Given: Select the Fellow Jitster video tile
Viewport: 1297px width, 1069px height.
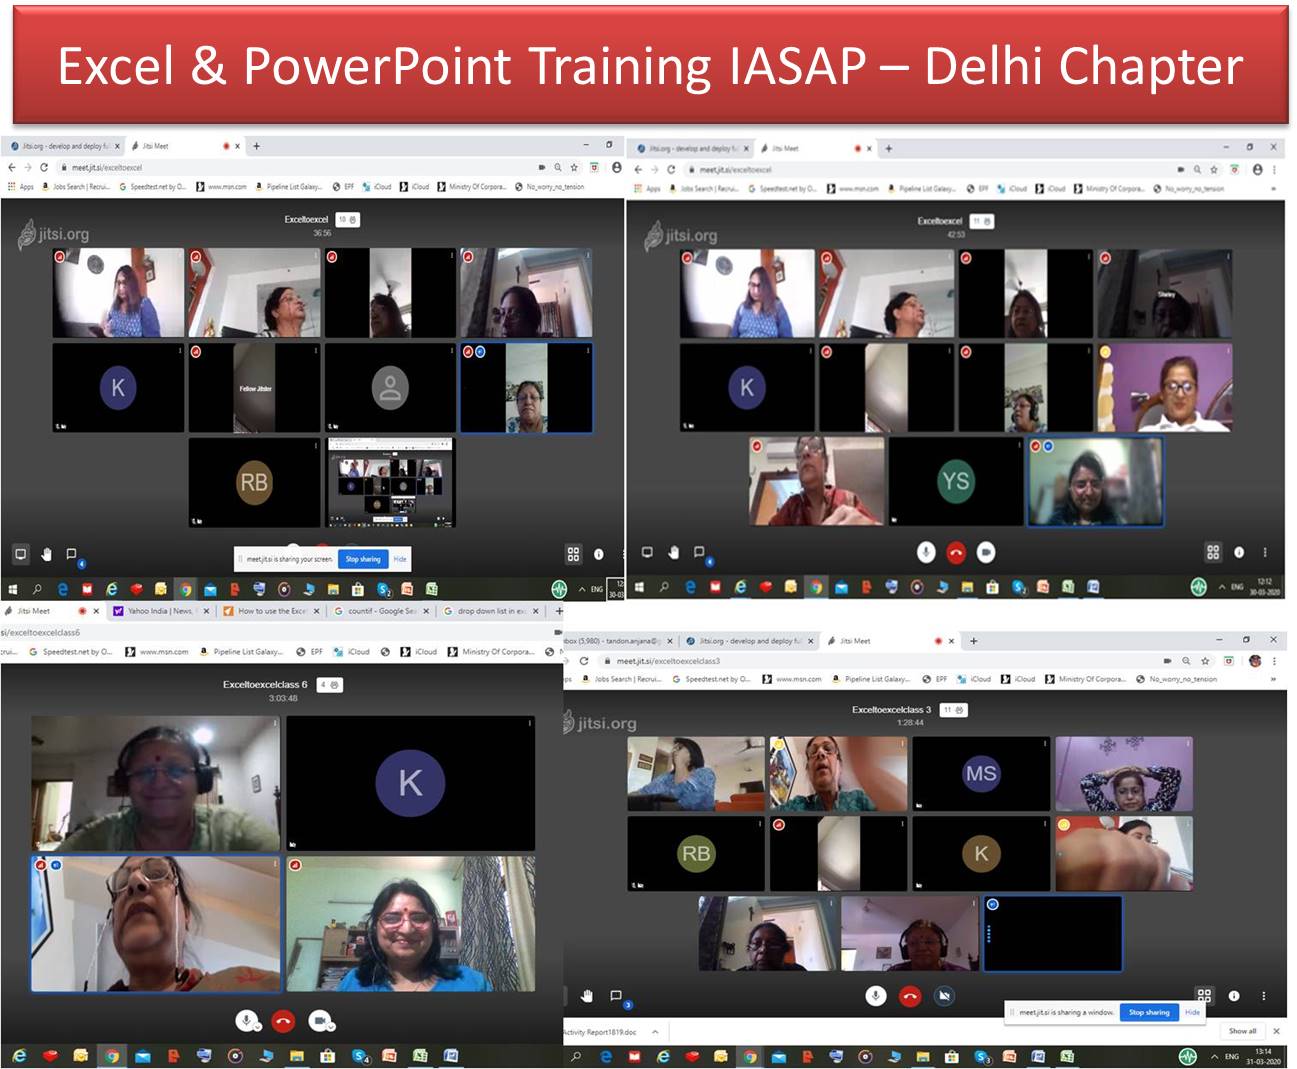Looking at the screenshot, I should tap(254, 387).
